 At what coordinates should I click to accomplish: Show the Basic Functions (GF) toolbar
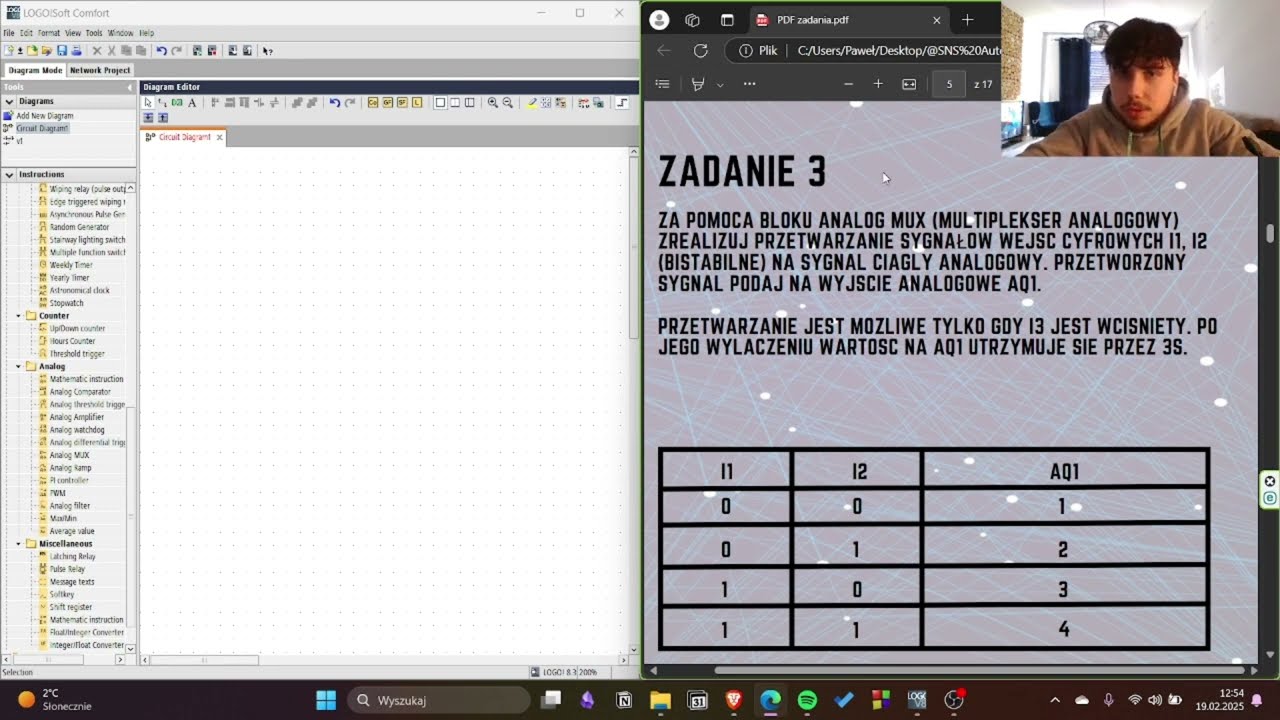(x=388, y=102)
